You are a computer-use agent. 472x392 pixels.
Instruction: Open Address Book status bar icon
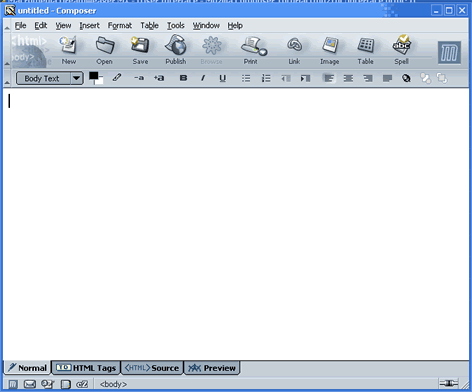click(48, 384)
